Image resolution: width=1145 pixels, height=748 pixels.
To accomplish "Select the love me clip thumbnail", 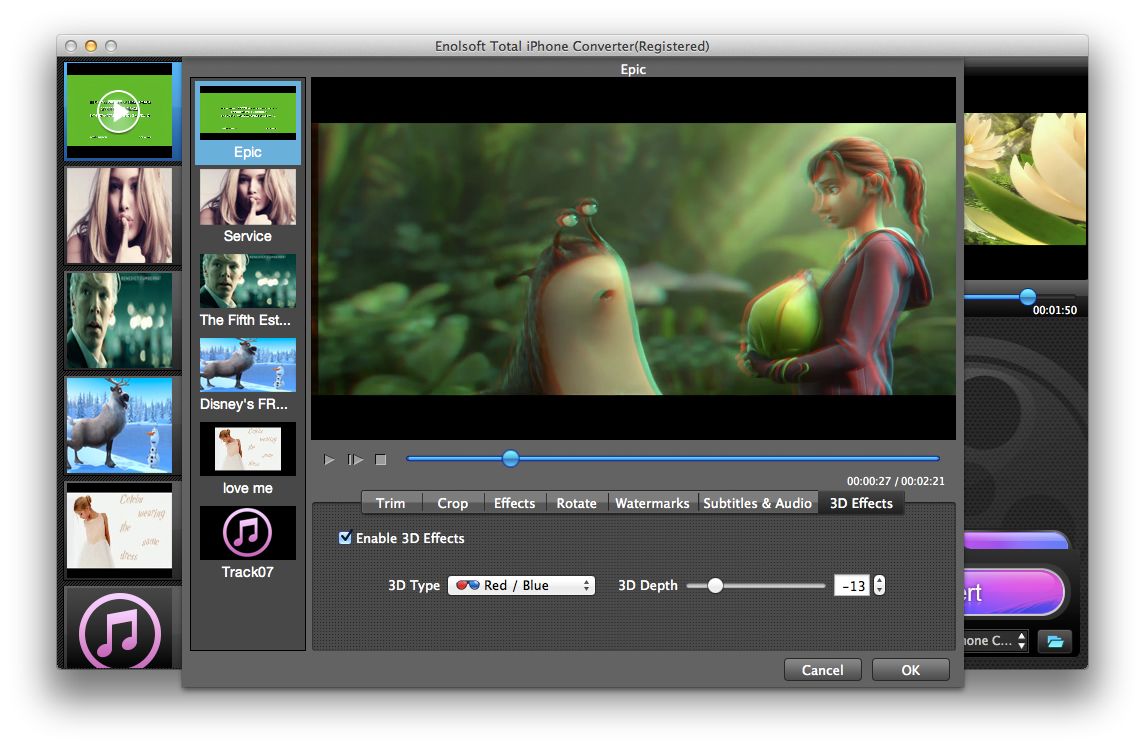I will [x=248, y=449].
